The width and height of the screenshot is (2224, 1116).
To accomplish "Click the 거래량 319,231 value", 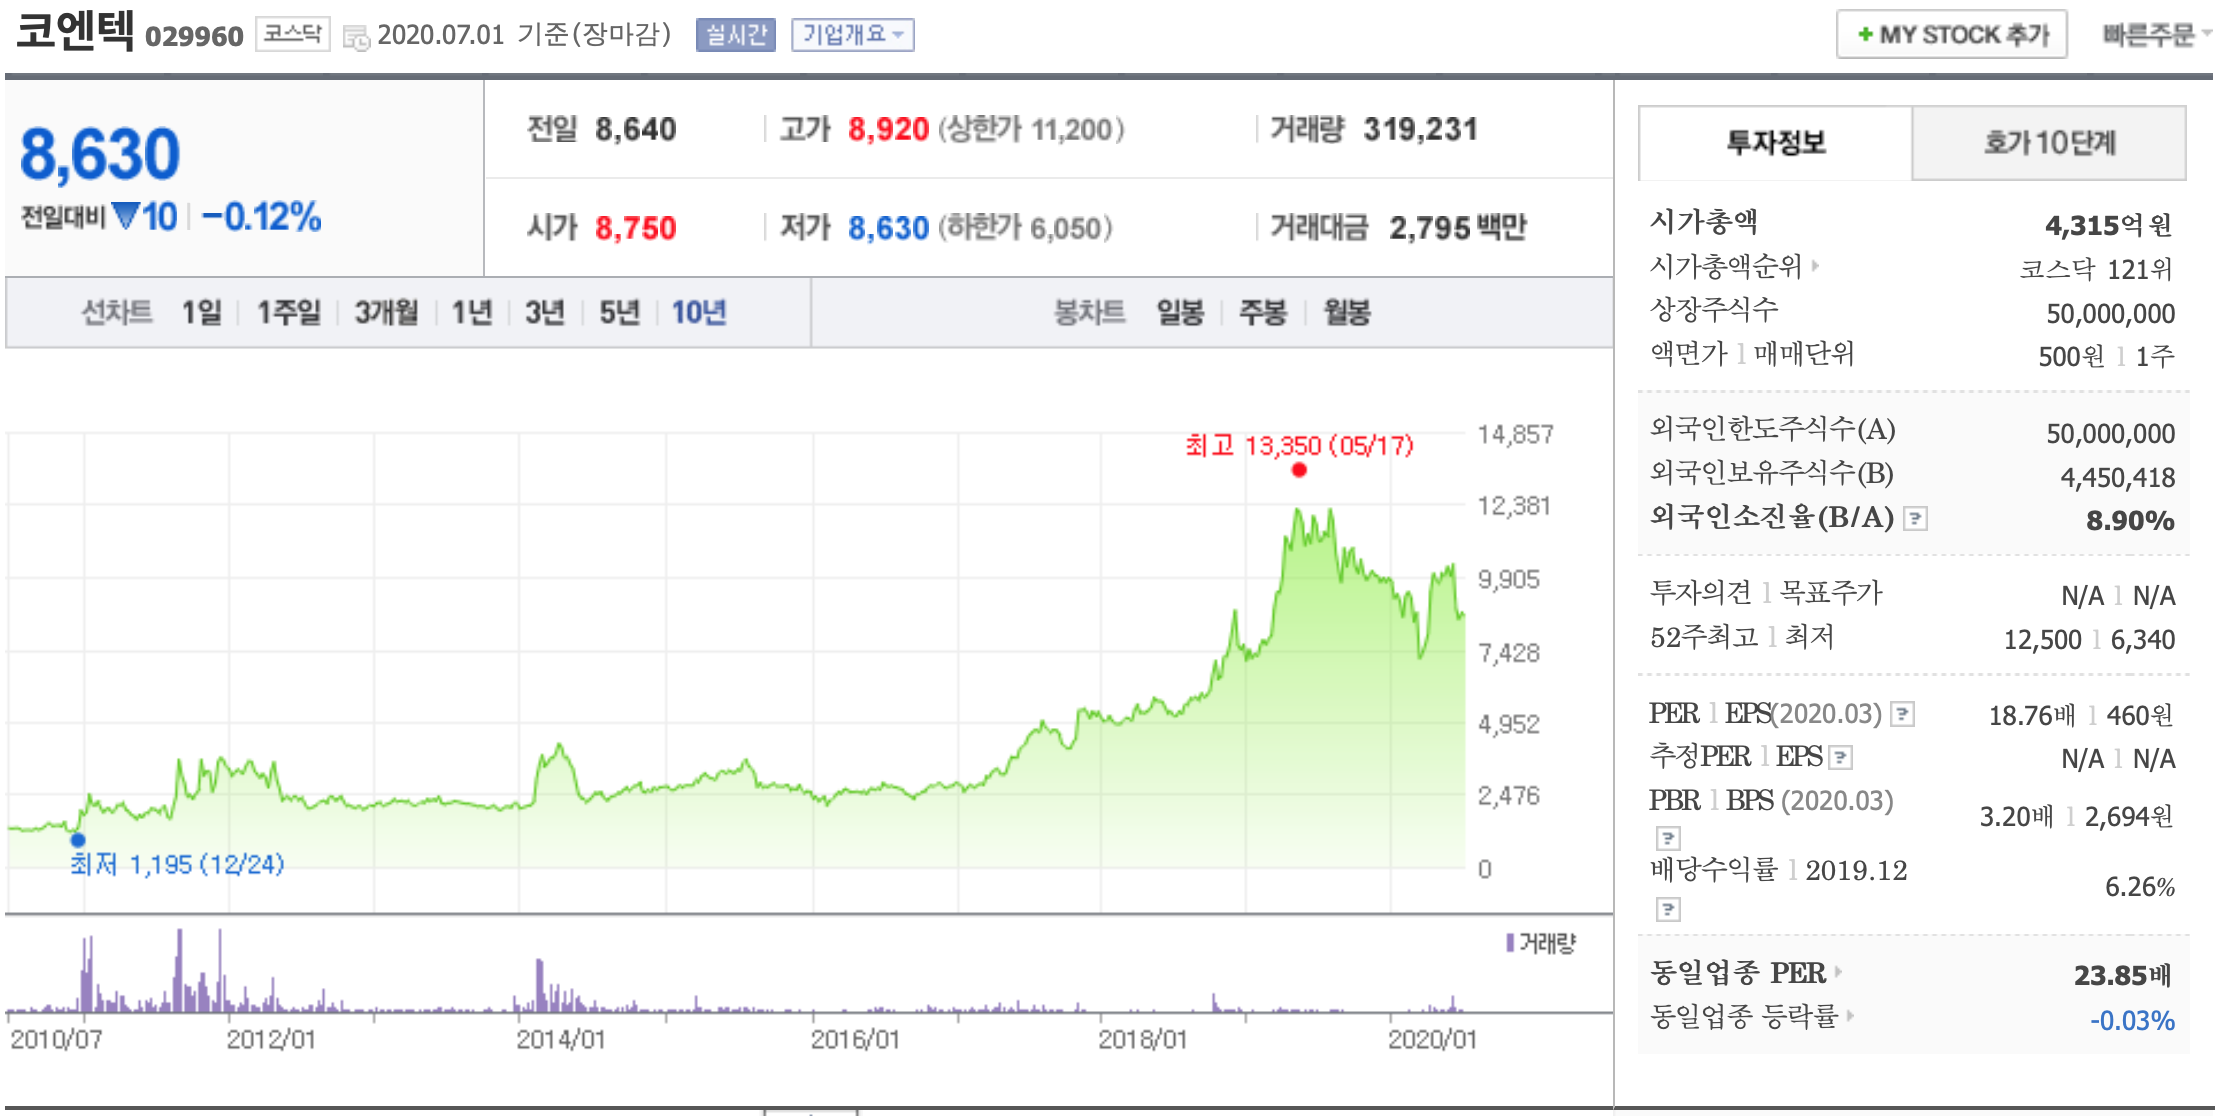I will point(1420,129).
